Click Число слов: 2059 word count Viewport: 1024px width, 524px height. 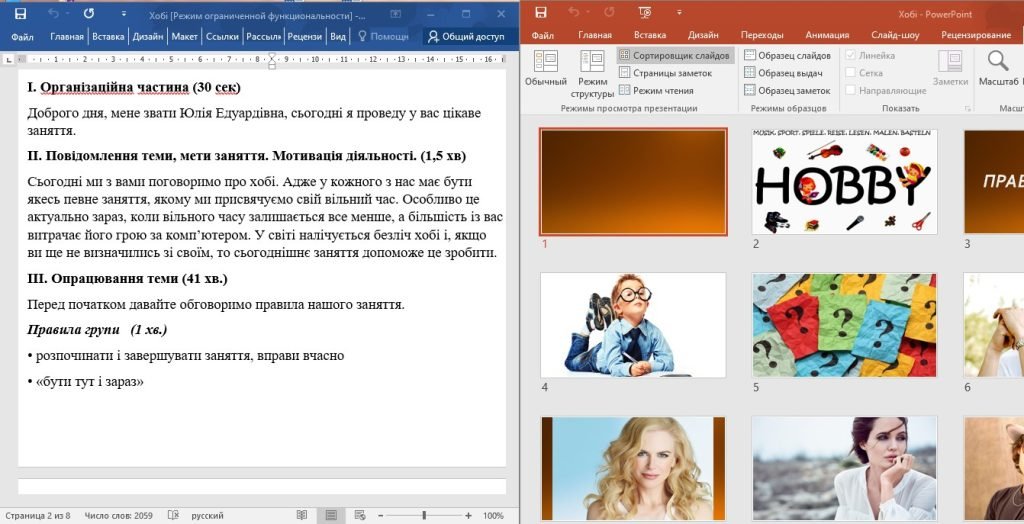pyautogui.click(x=118, y=516)
